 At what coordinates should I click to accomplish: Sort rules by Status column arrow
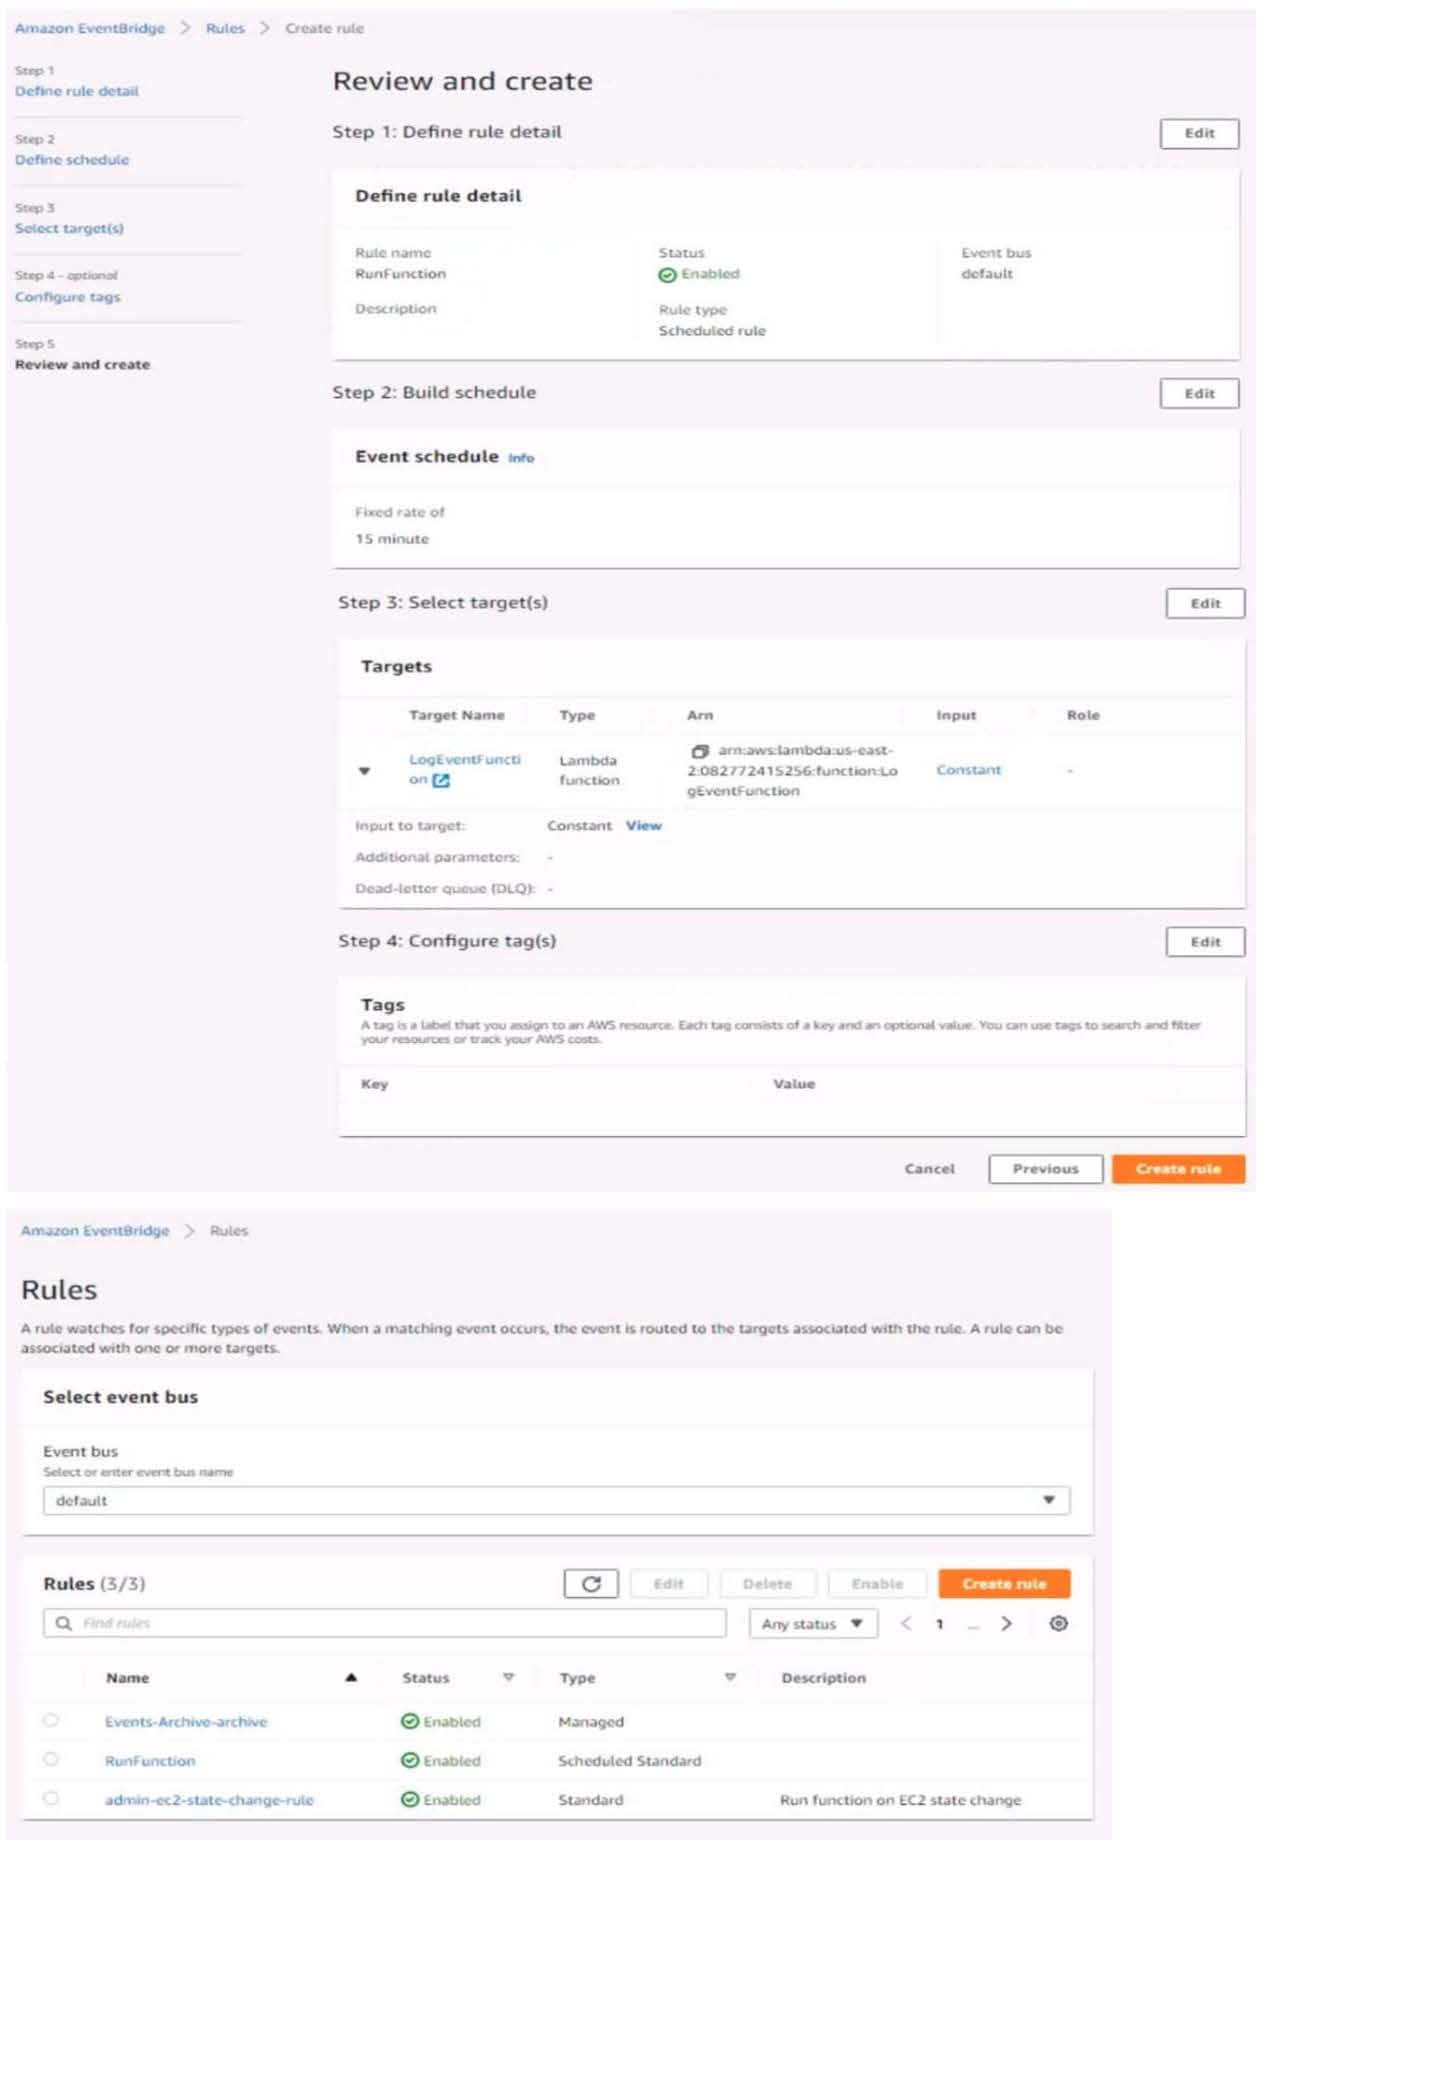point(508,1678)
